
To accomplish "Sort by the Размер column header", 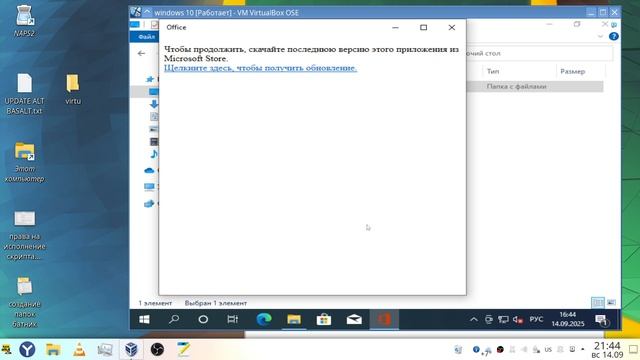I will click(x=573, y=71).
